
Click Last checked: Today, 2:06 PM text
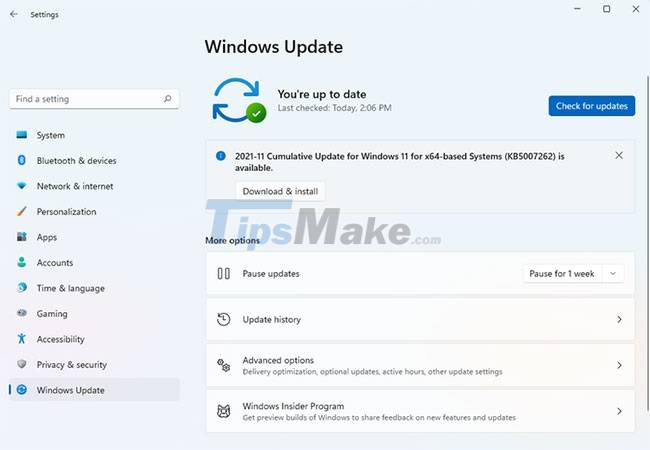334,108
